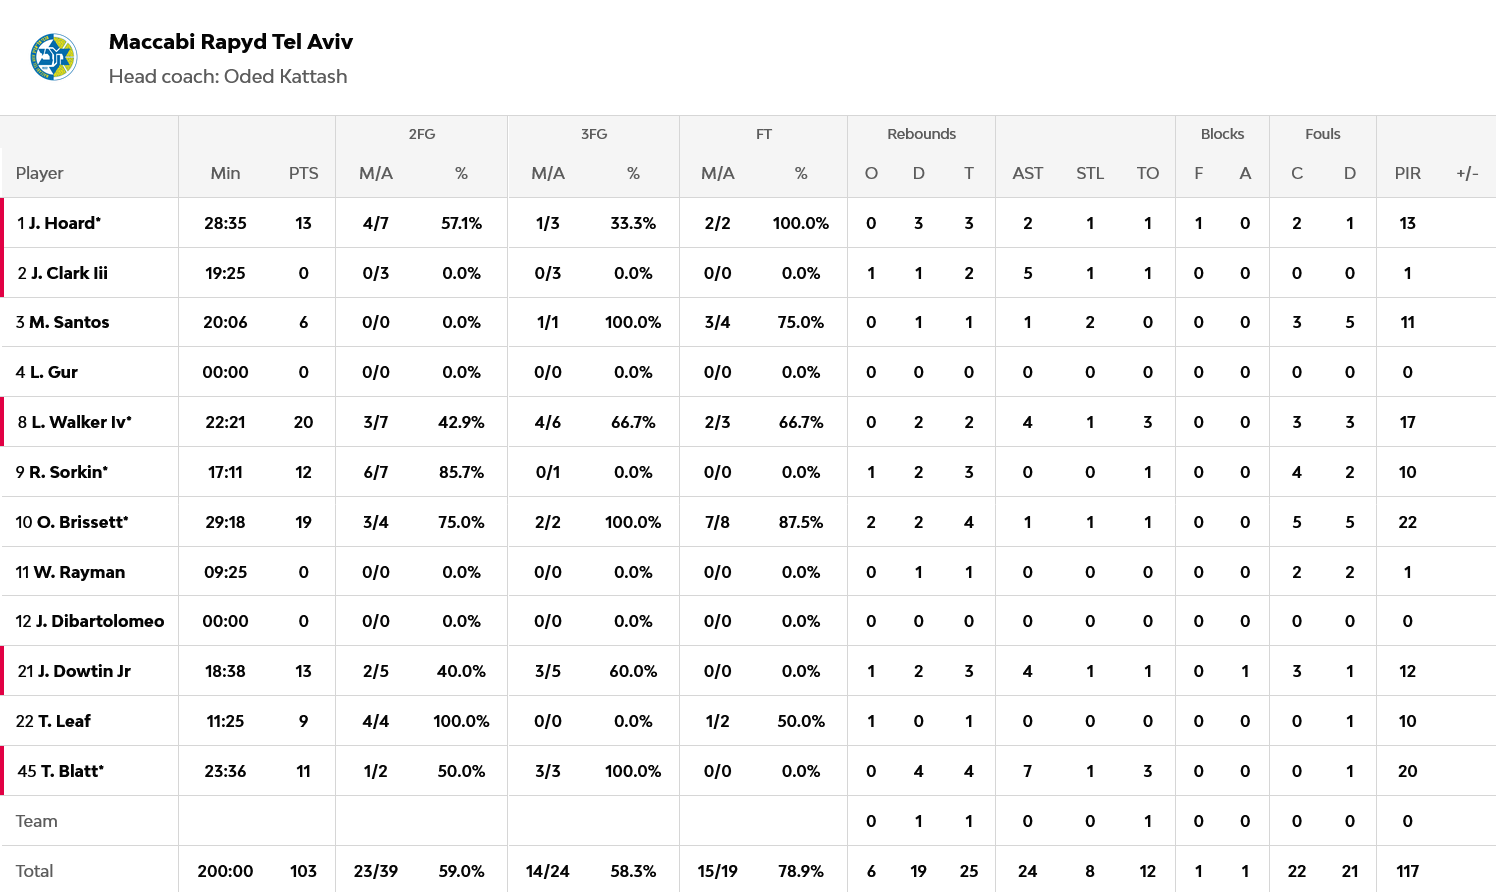Image resolution: width=1496 pixels, height=892 pixels.
Task: Click the TO column header
Action: point(1147,173)
